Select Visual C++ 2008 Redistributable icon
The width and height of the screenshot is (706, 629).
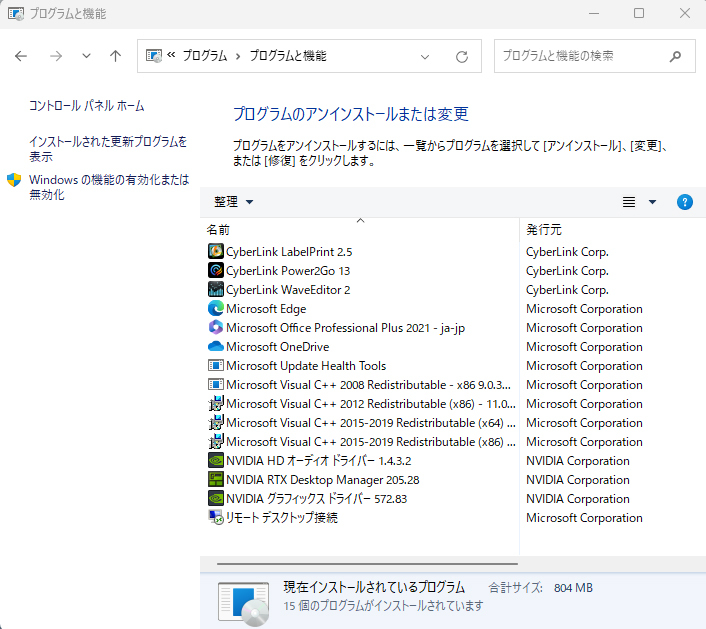coord(216,384)
